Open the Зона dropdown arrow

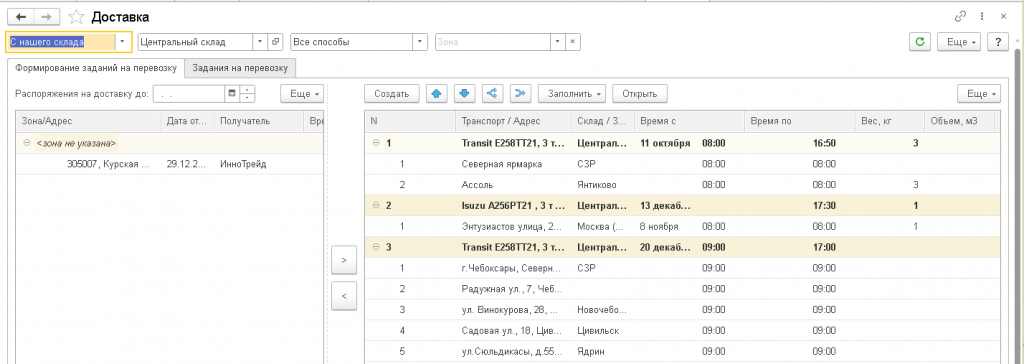557,42
